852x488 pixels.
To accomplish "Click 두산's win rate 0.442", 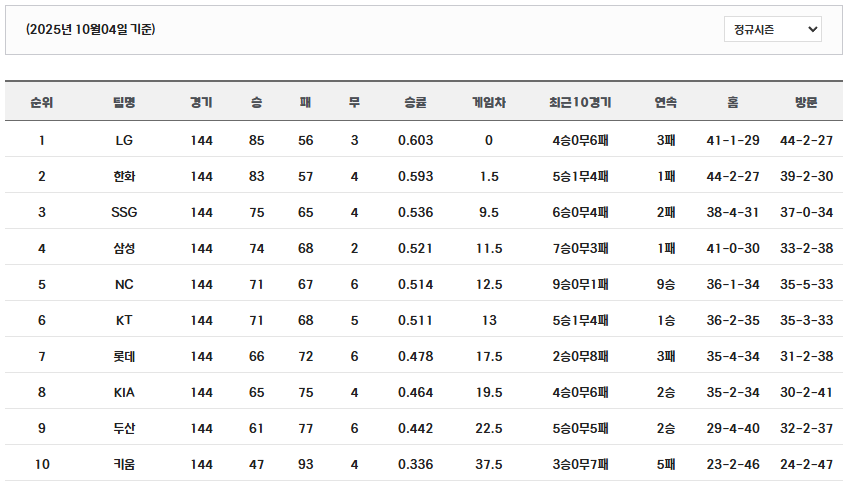I will coord(415,428).
